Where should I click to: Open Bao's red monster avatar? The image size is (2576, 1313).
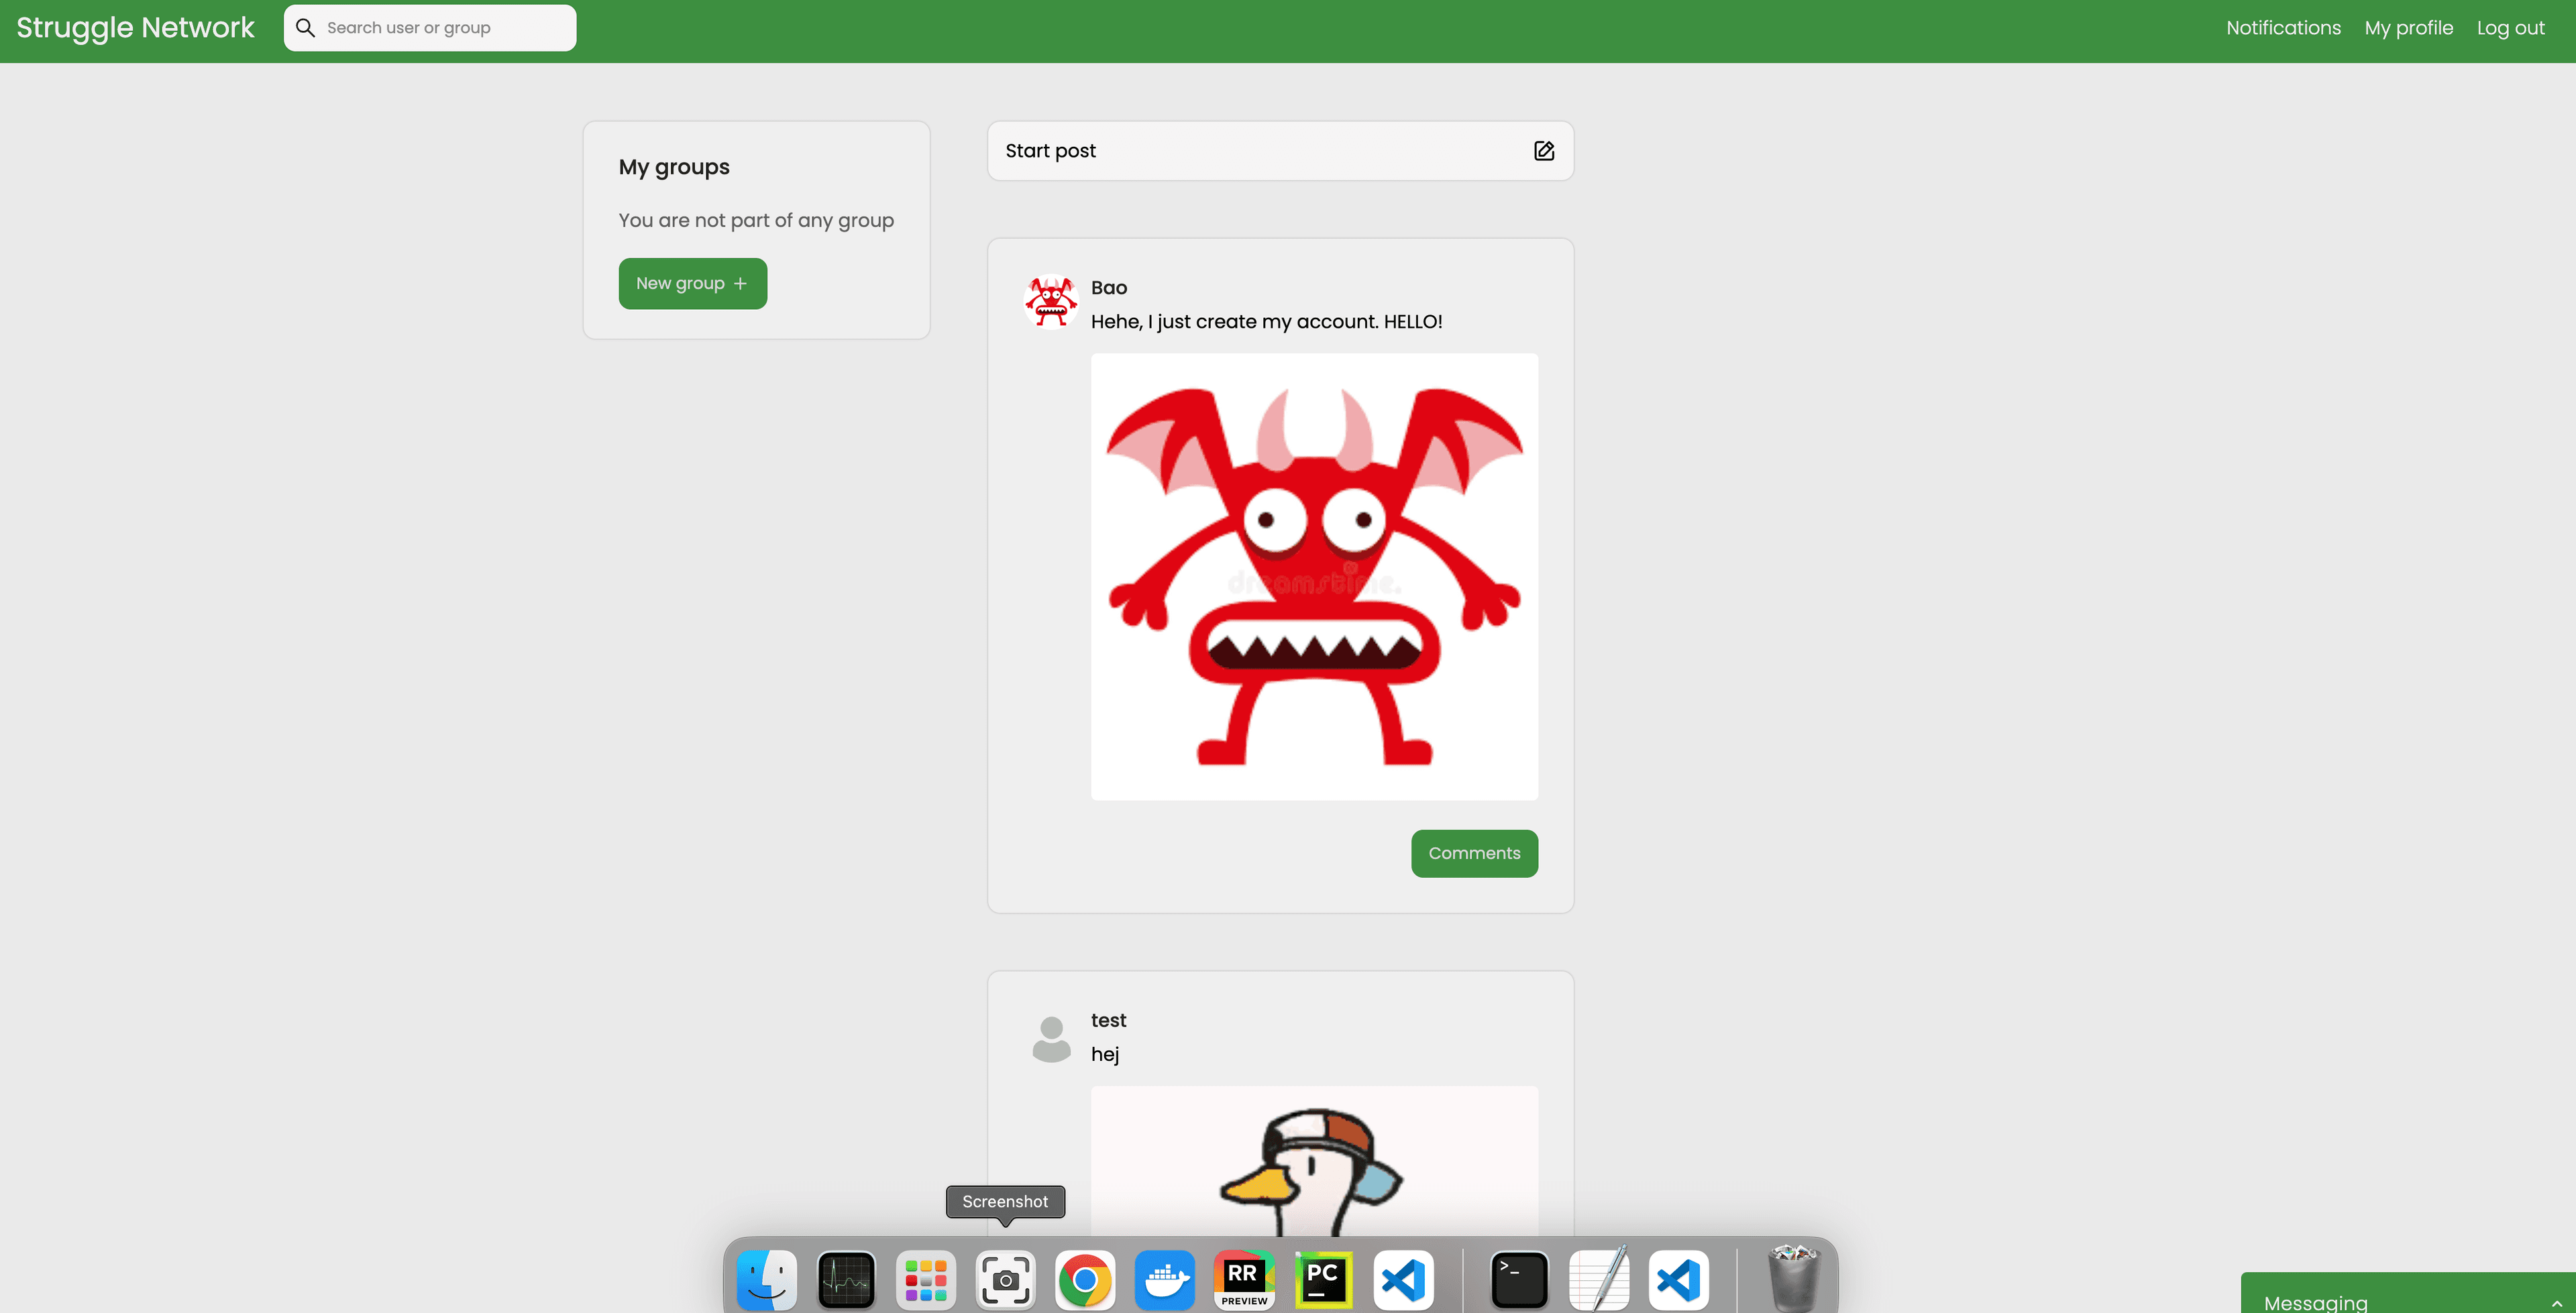[1050, 301]
